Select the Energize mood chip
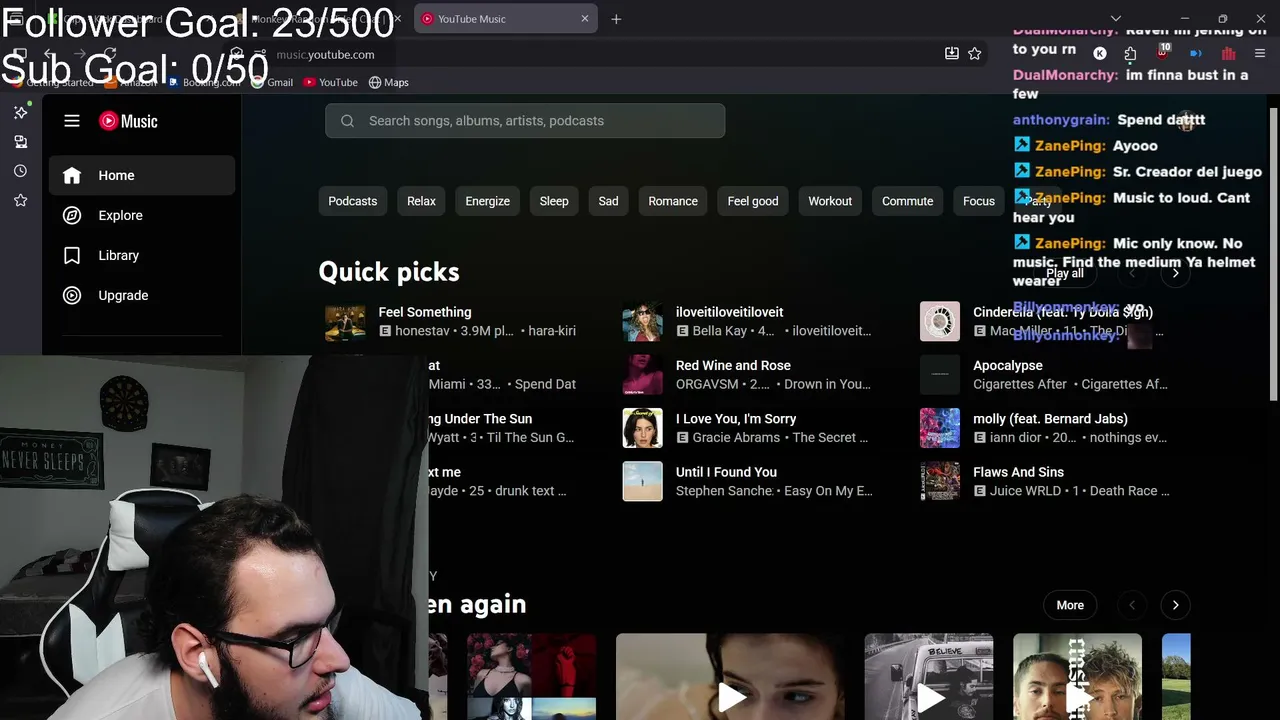Image resolution: width=1280 pixels, height=720 pixels. [487, 201]
